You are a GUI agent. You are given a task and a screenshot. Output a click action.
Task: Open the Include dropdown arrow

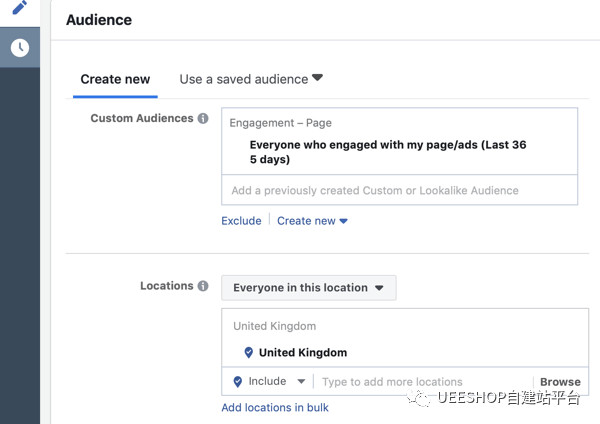[301, 381]
